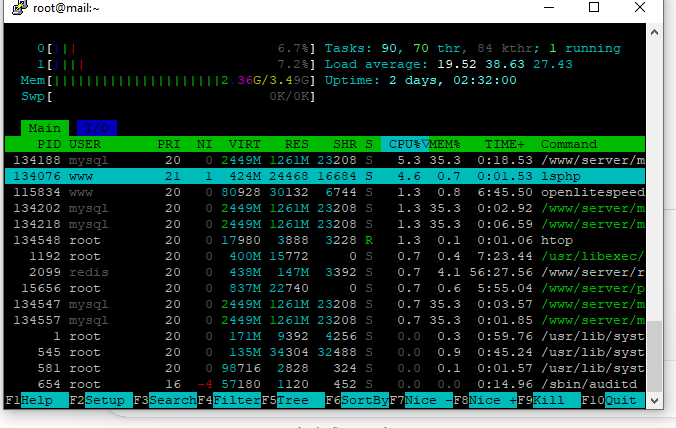
Task: Select process row with PID 1
Action: [325, 336]
